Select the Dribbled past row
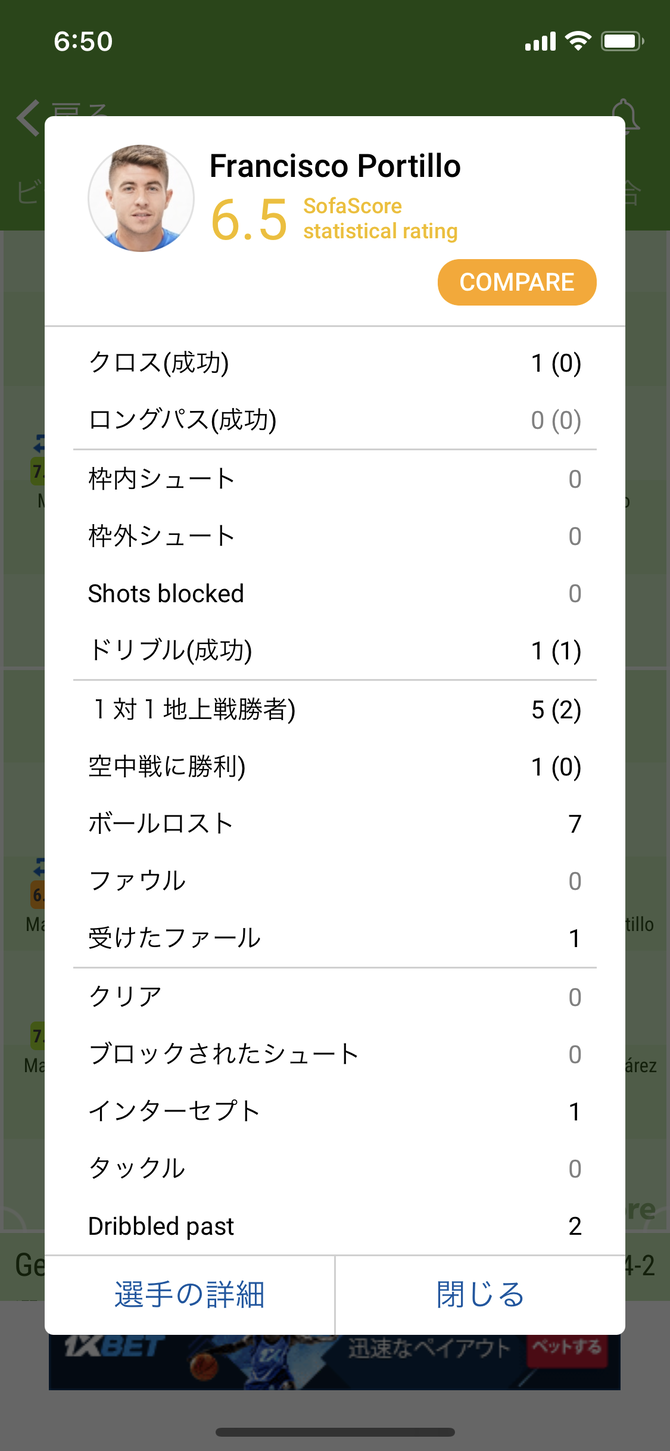Viewport: 670px width, 1451px height. coord(335,1226)
